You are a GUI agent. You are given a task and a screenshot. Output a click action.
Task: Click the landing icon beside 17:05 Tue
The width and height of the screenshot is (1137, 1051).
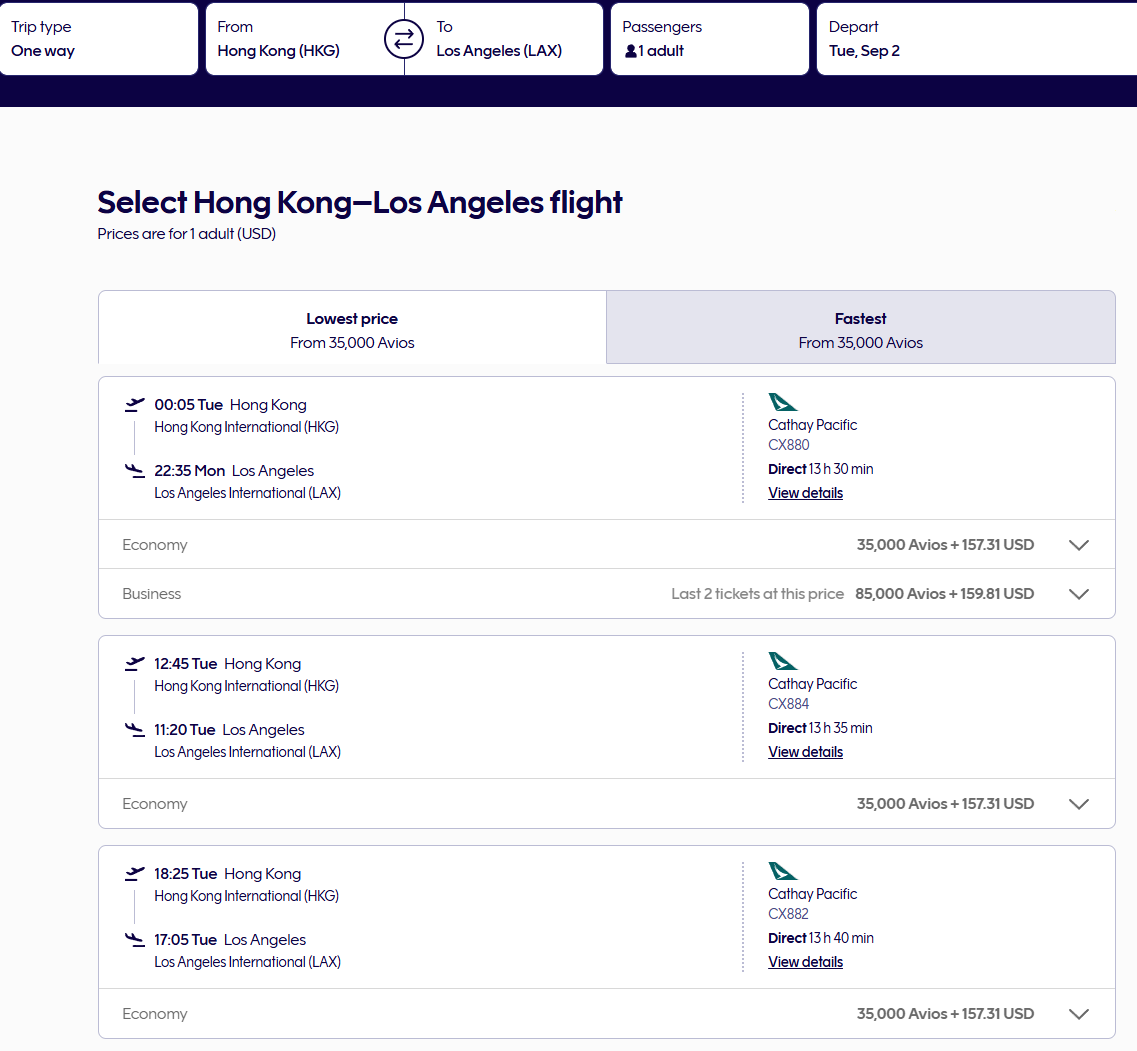pos(134,939)
